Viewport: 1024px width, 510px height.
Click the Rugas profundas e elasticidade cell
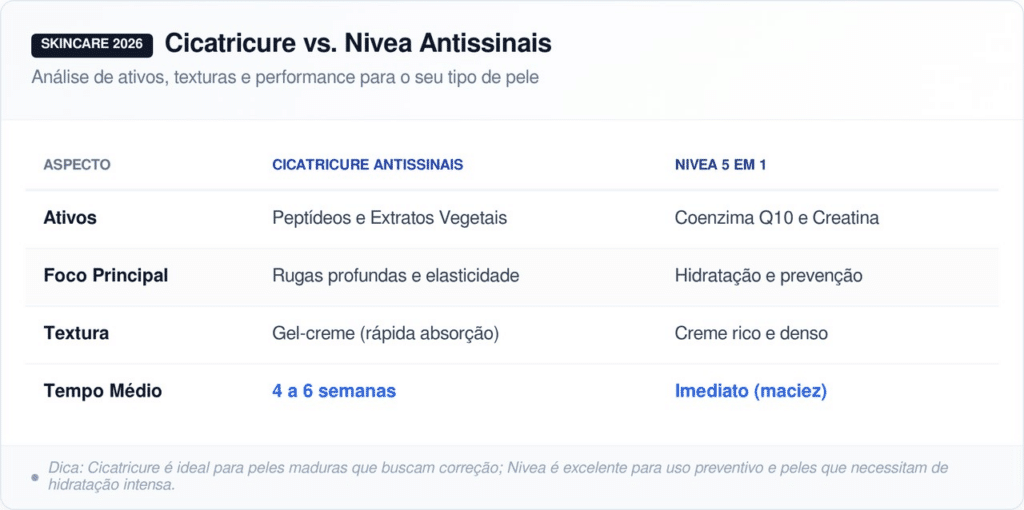[x=395, y=276]
